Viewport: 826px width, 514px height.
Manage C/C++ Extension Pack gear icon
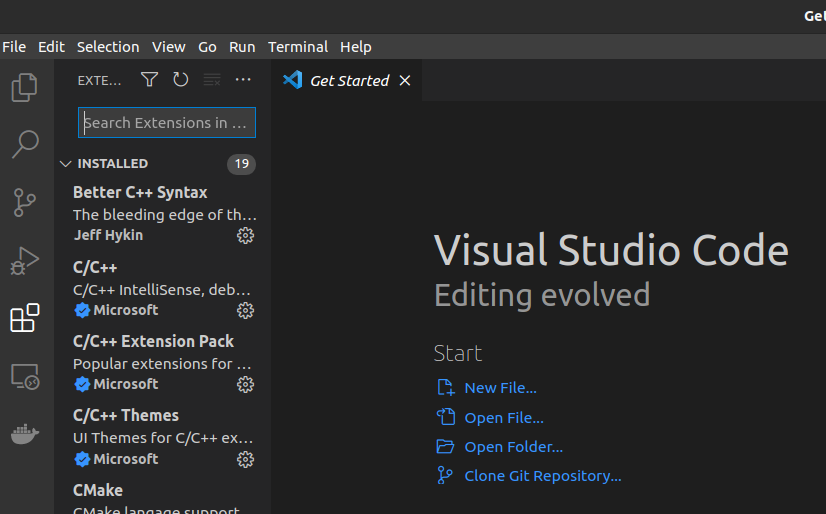(x=245, y=384)
